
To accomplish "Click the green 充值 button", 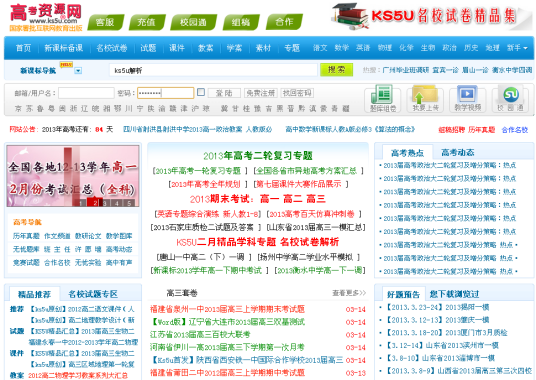I will [147, 22].
